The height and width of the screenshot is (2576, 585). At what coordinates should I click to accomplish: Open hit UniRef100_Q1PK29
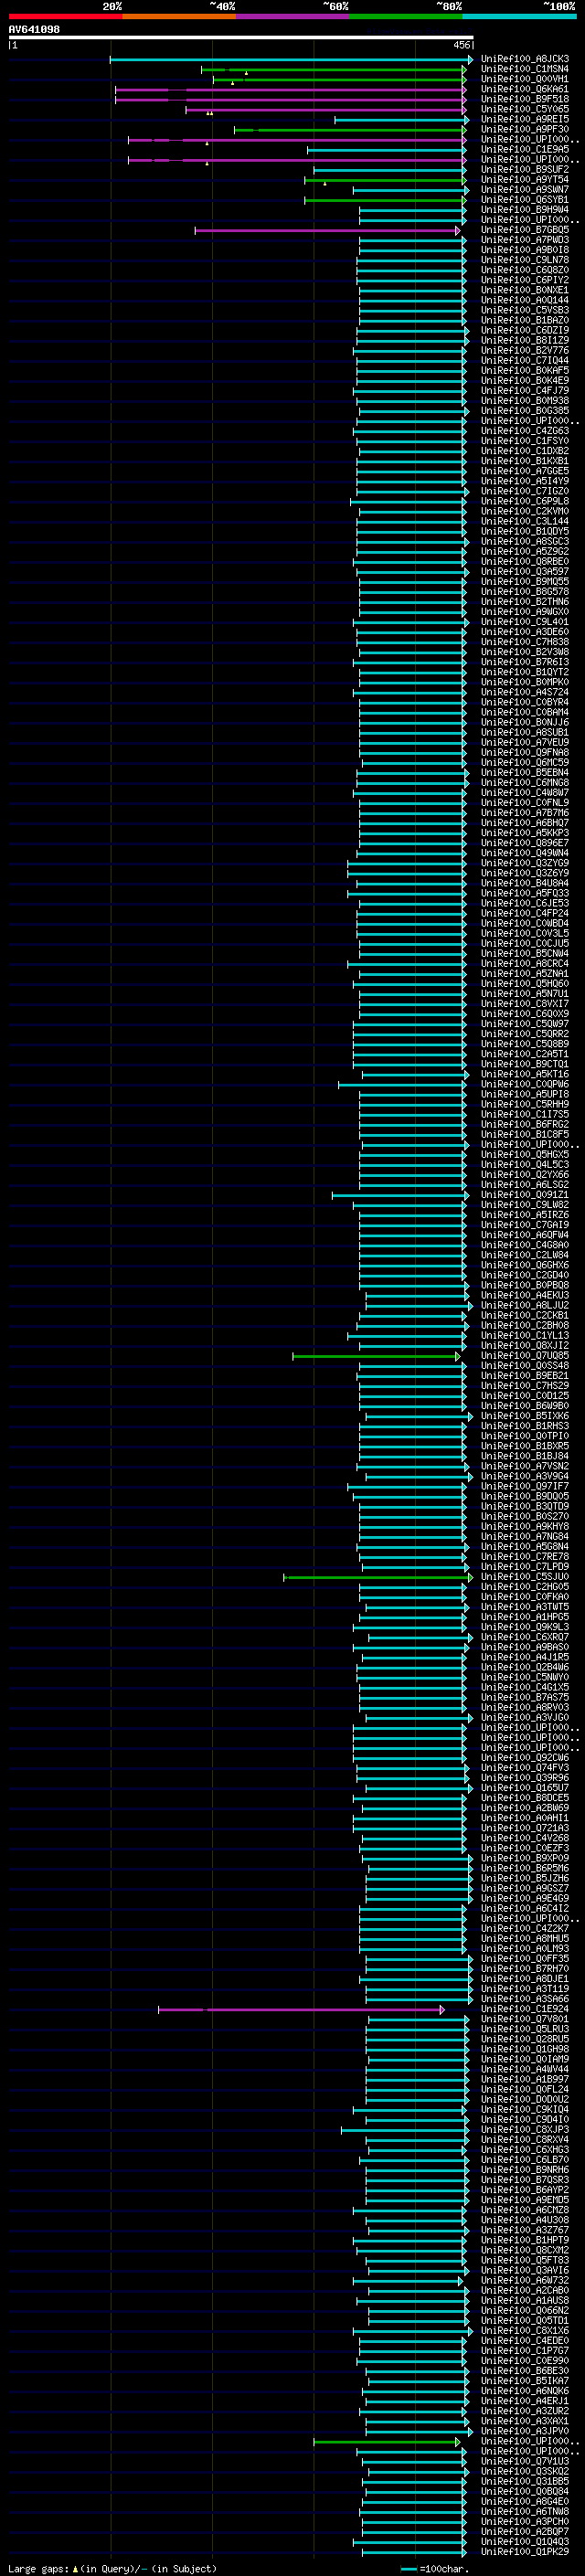(525, 2552)
